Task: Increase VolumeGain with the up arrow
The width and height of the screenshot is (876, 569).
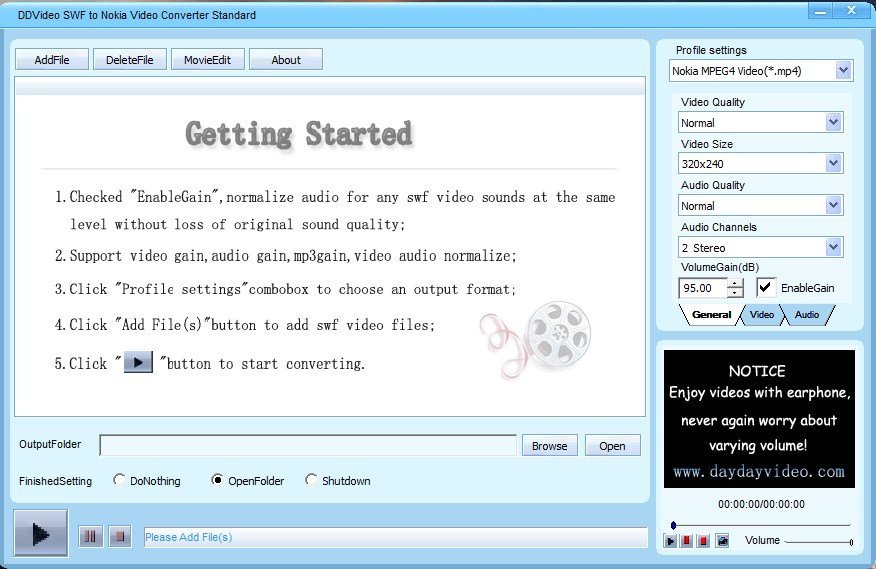Action: tap(735, 283)
